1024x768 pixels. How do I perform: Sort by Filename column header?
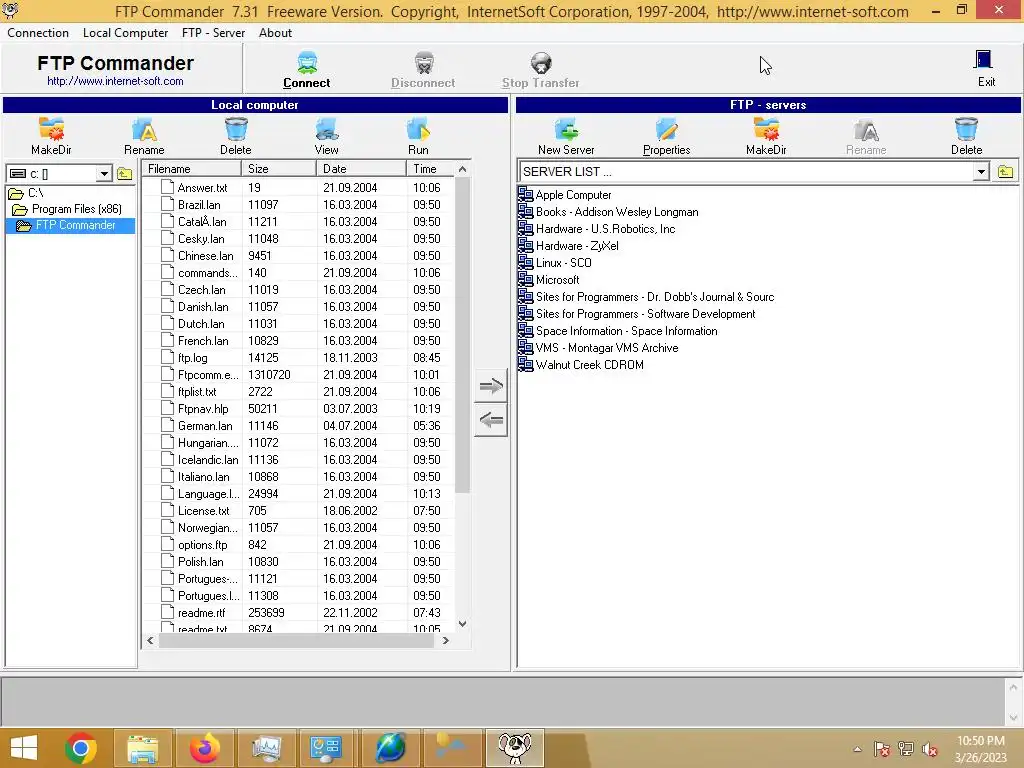192,169
